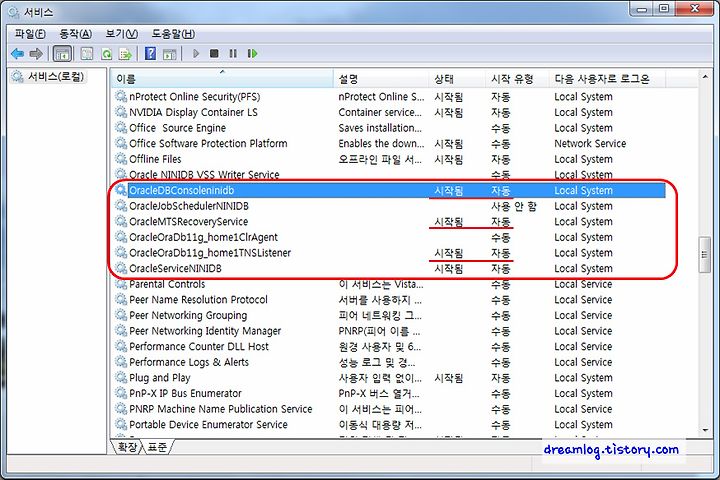Click the gear icon of OracleJobSchedulerNINIDB

[x=121, y=206]
